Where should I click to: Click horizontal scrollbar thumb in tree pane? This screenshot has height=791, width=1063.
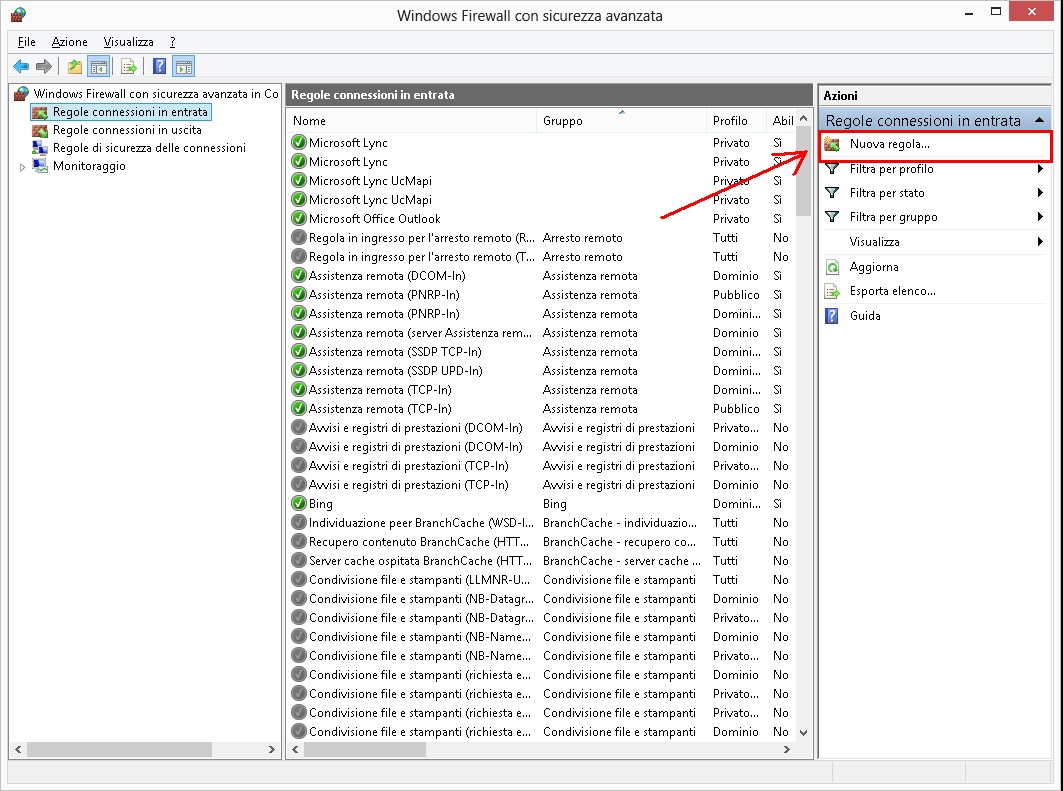[120, 749]
